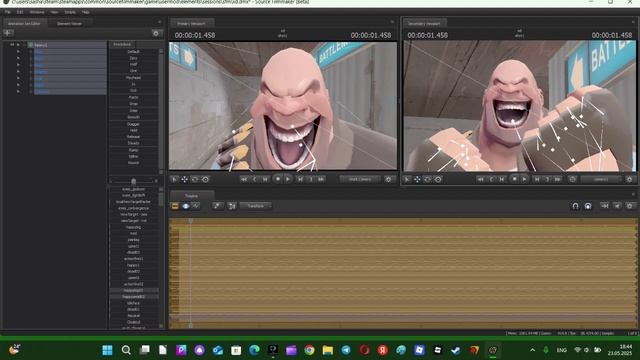Viewport: 640px width, 360px height.
Task: Click the add animation set plus button
Action: point(9,33)
